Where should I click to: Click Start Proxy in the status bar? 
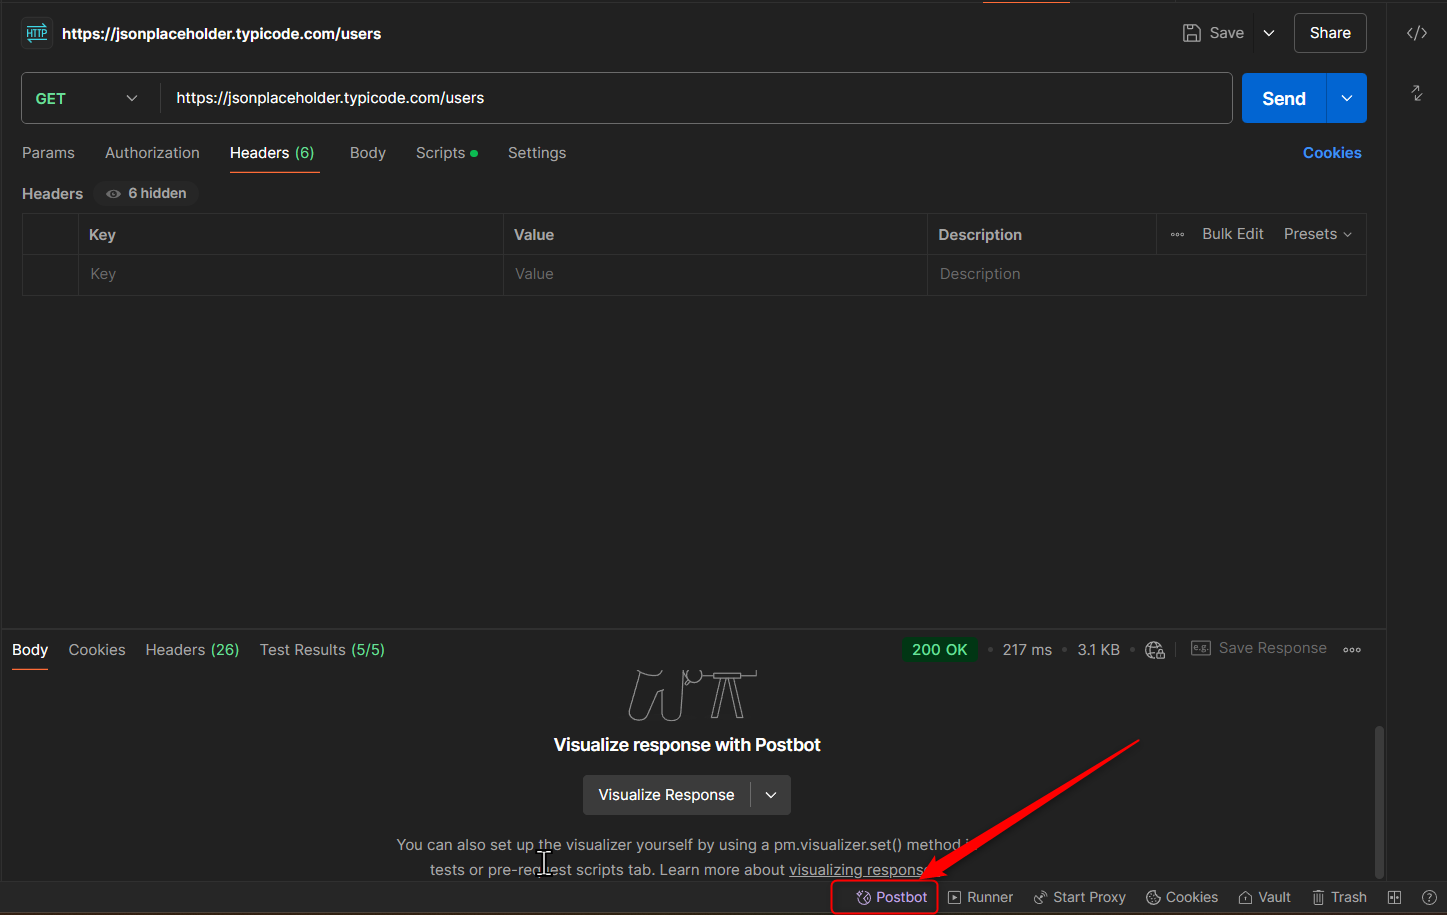tap(1079, 897)
